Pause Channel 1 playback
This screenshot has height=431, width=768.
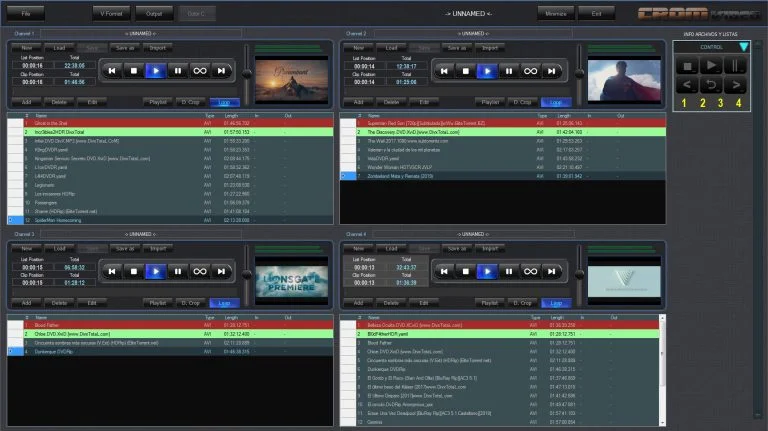coord(178,71)
